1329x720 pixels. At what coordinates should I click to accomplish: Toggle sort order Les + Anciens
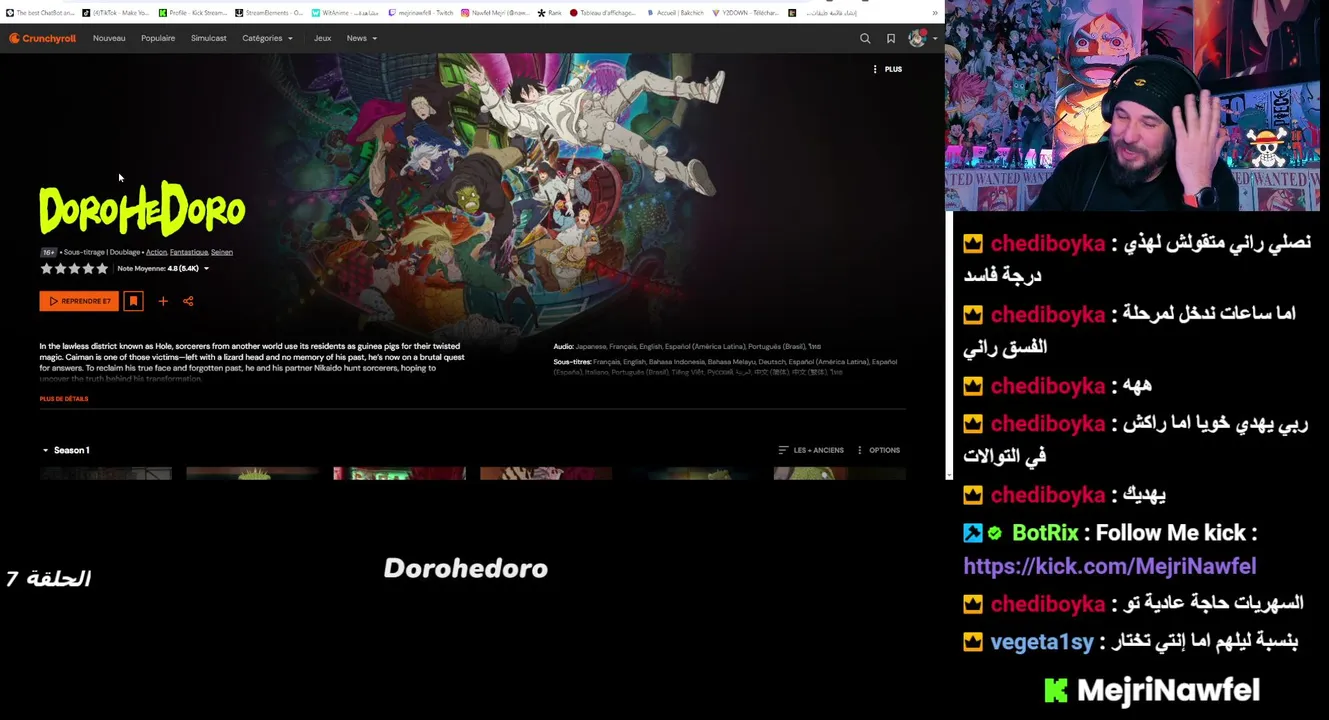coord(811,450)
